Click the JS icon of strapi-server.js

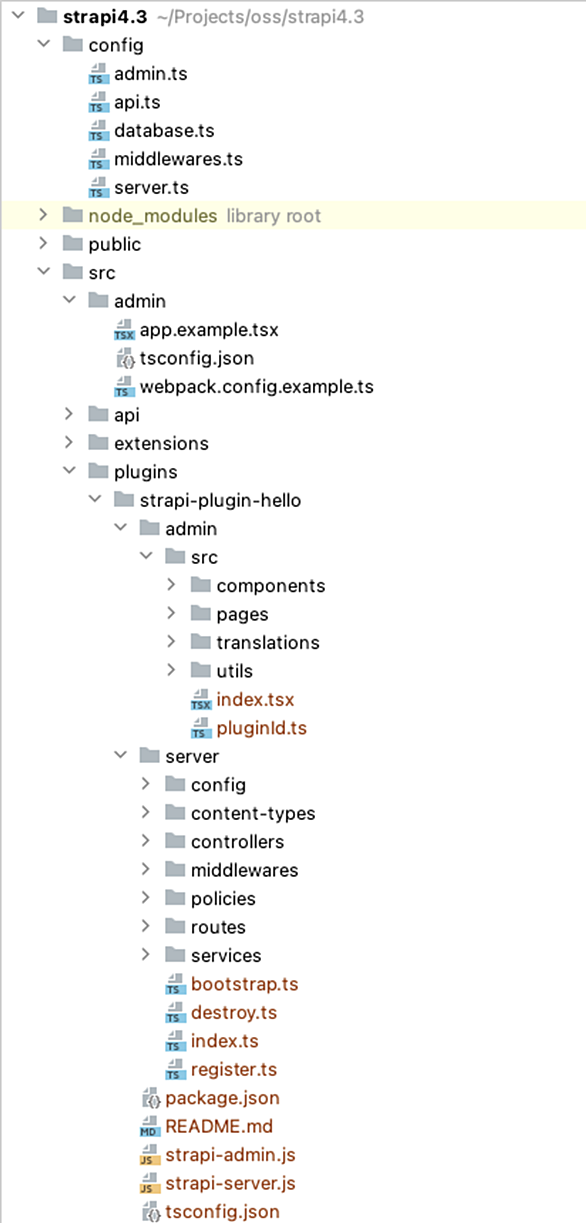coord(149,1184)
